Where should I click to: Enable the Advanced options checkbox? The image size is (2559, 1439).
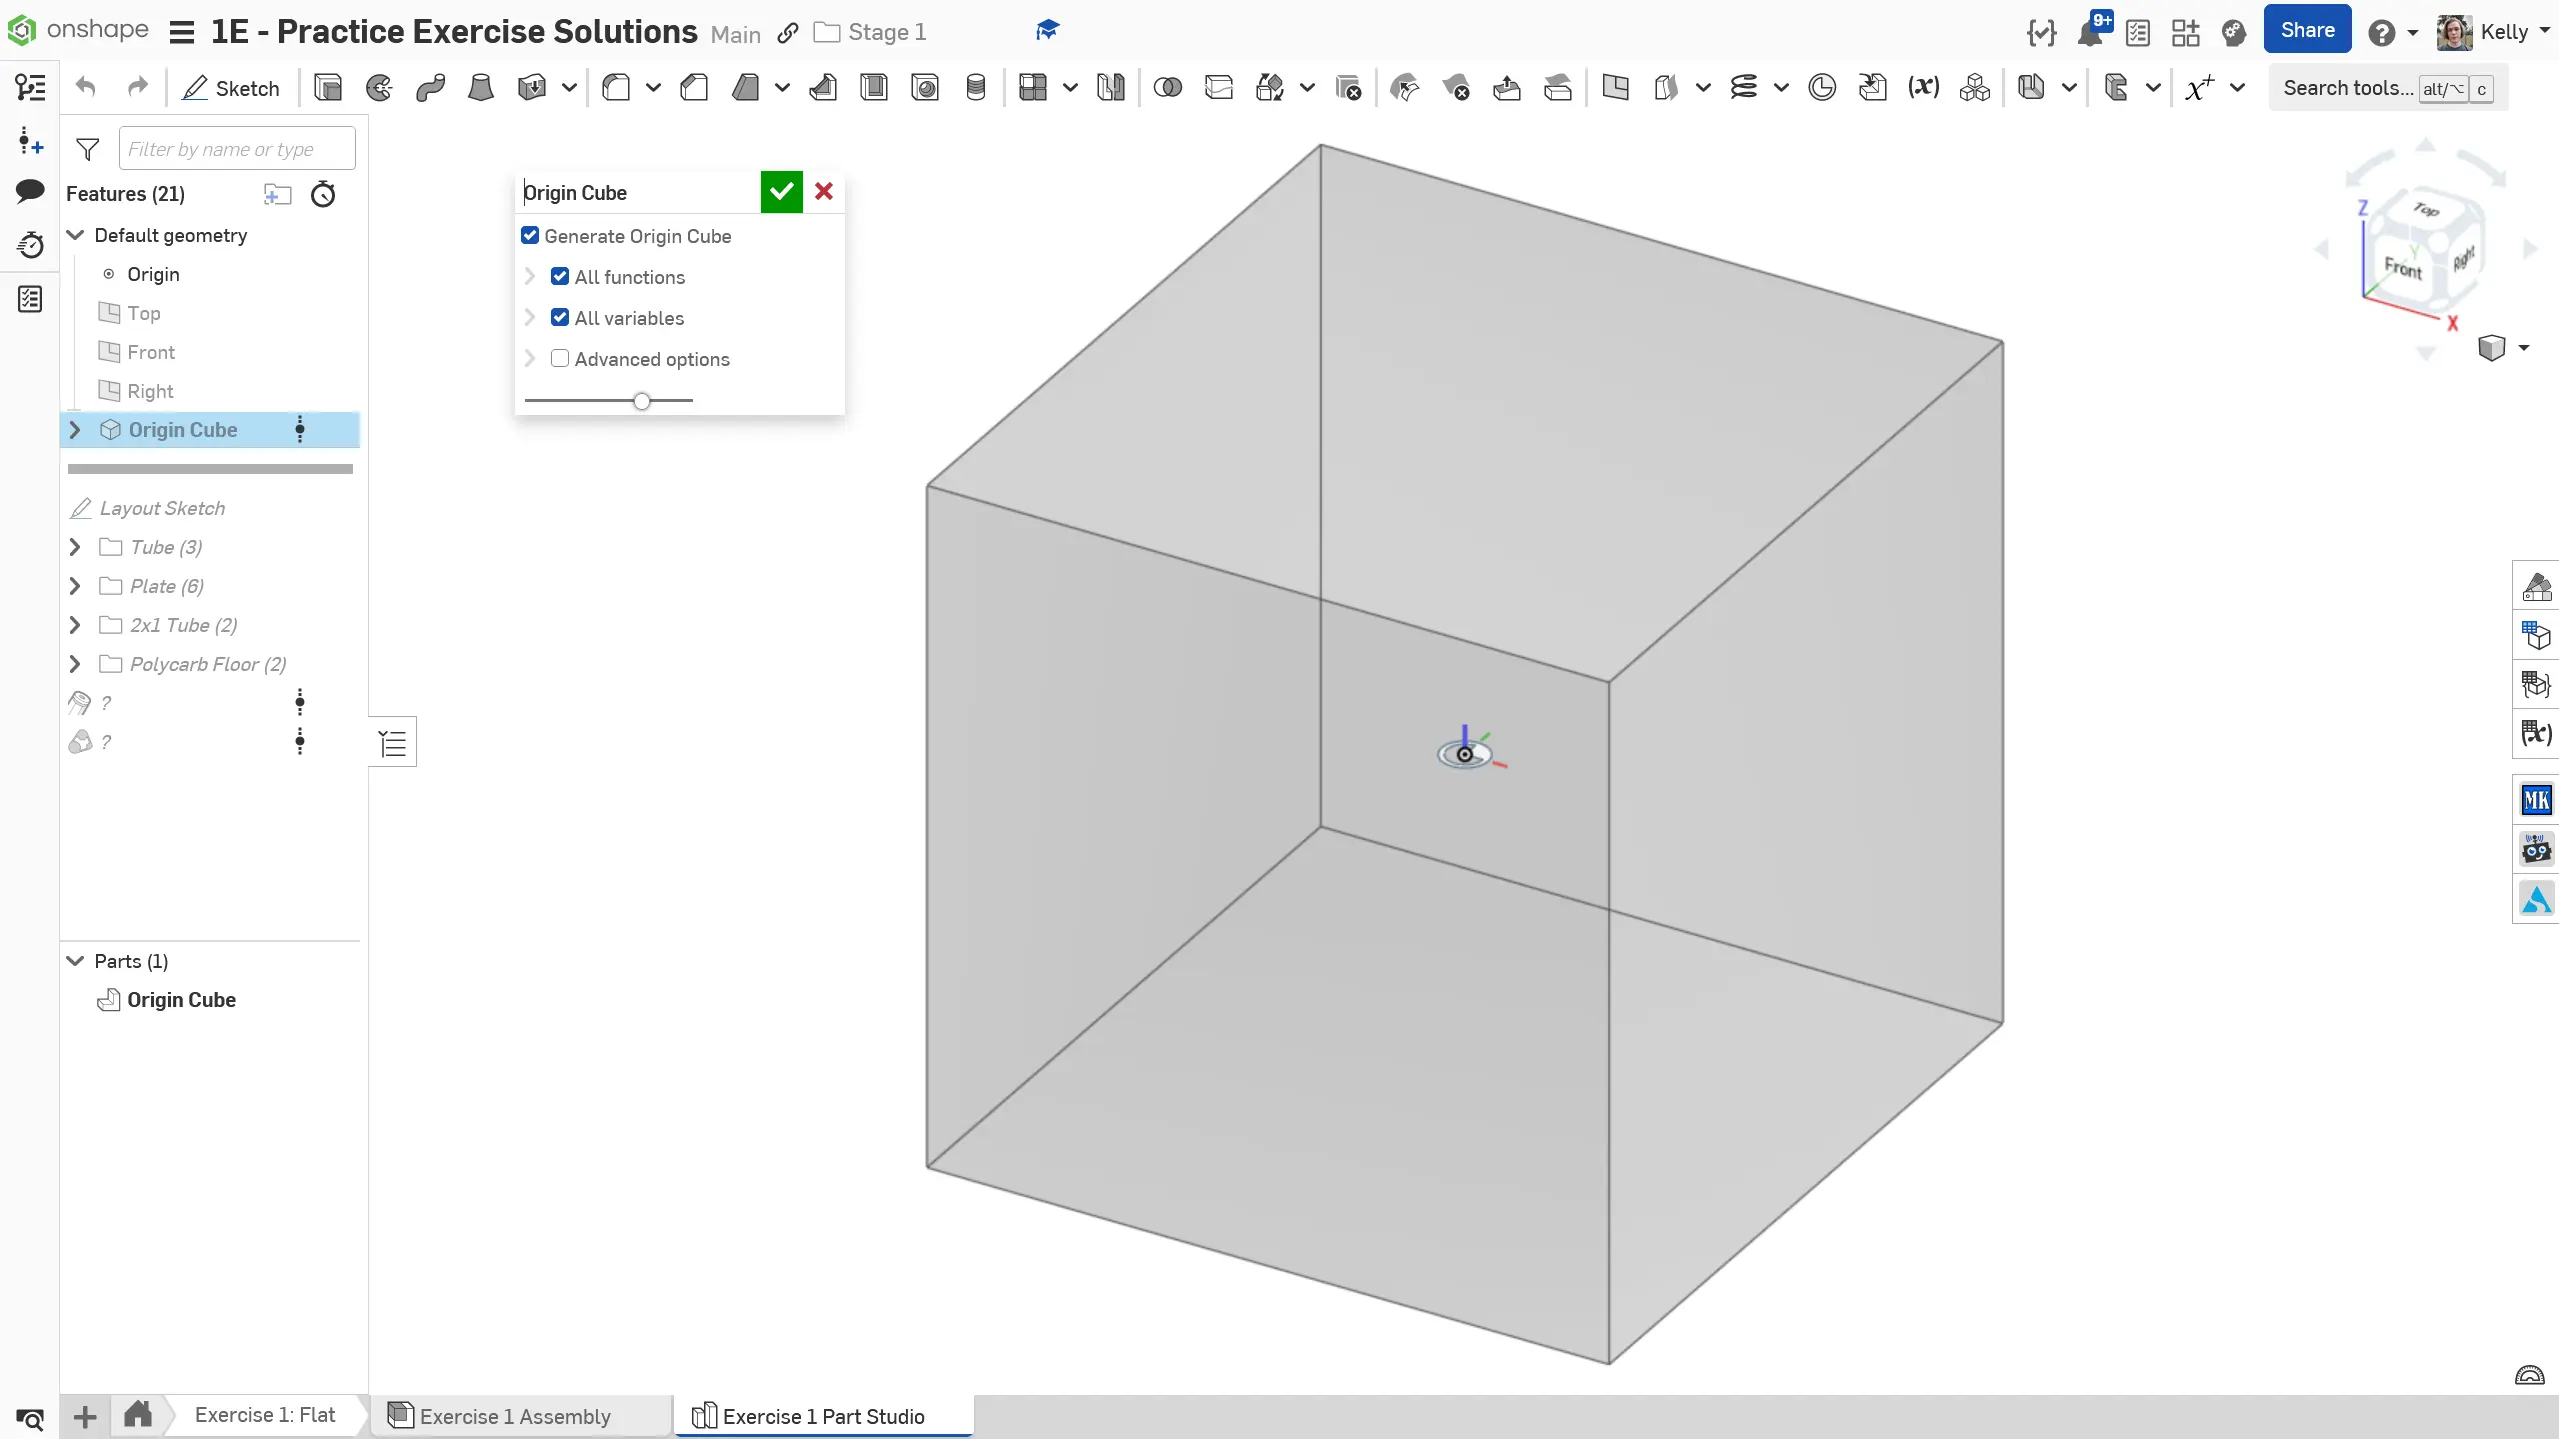(x=560, y=359)
